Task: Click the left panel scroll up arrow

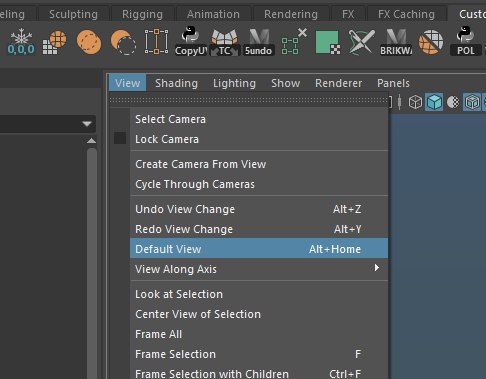Action: pos(92,141)
